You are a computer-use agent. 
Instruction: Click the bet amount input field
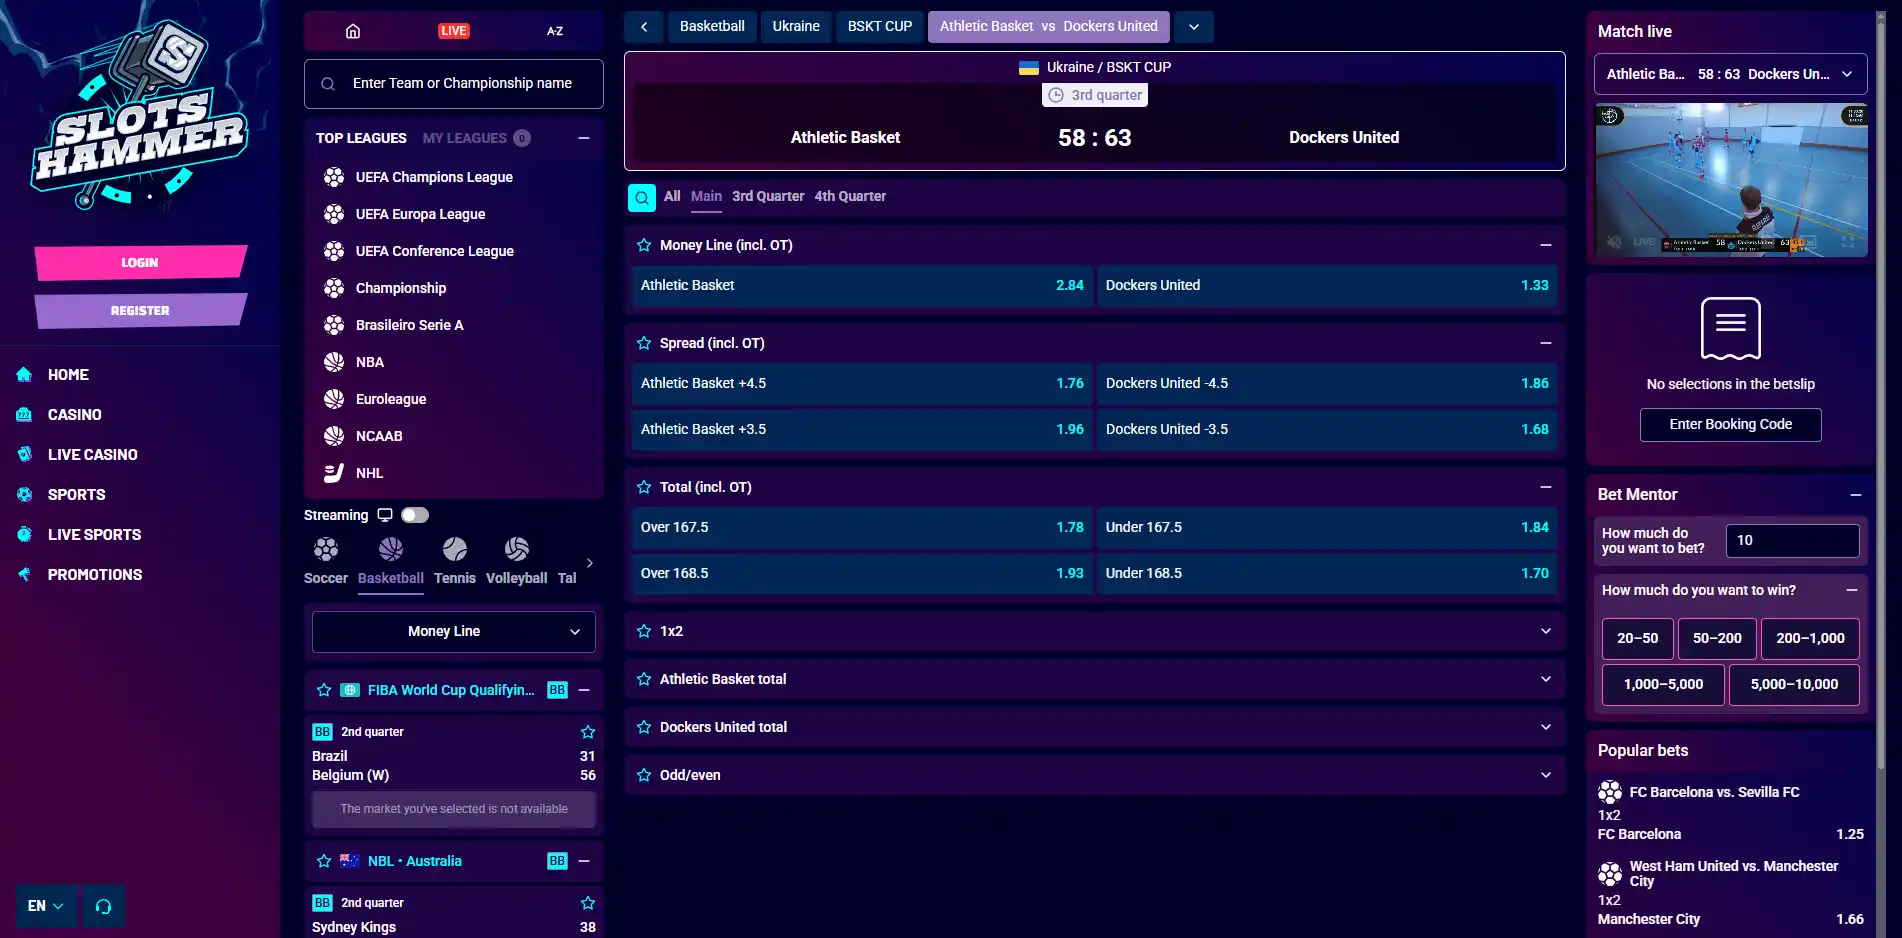(x=1792, y=541)
